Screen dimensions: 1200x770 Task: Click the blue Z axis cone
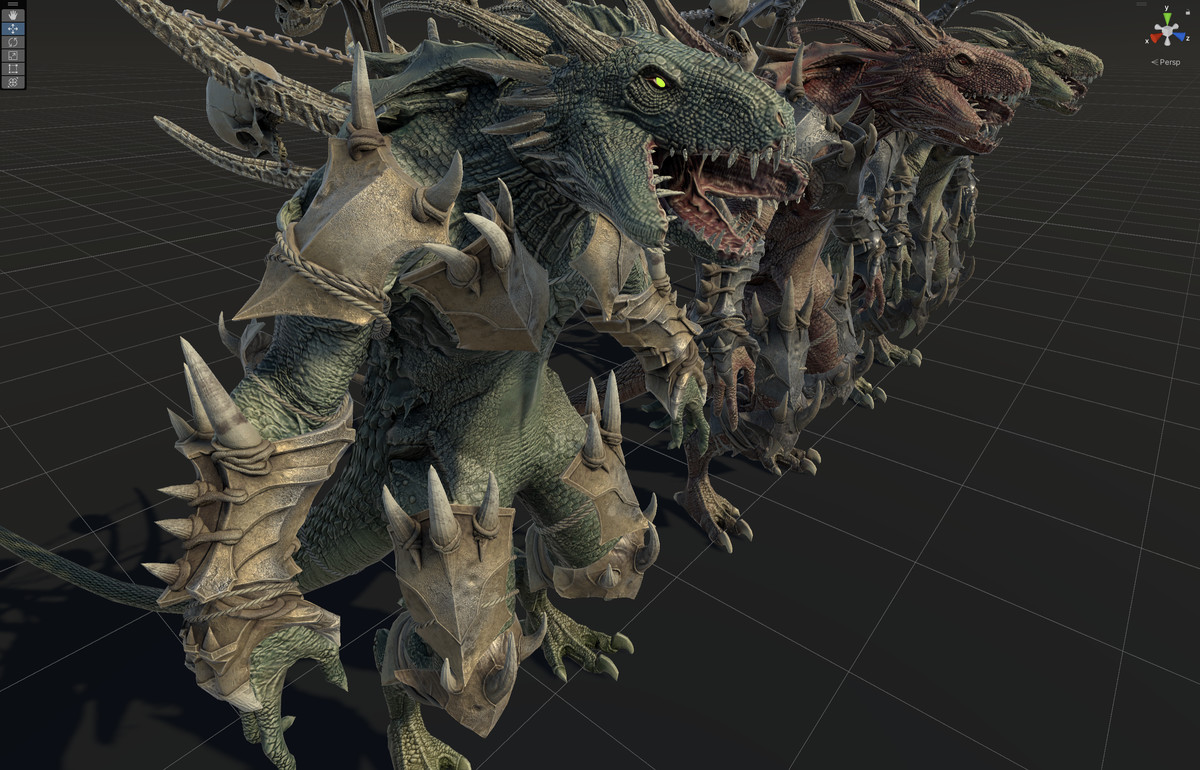click(1178, 37)
